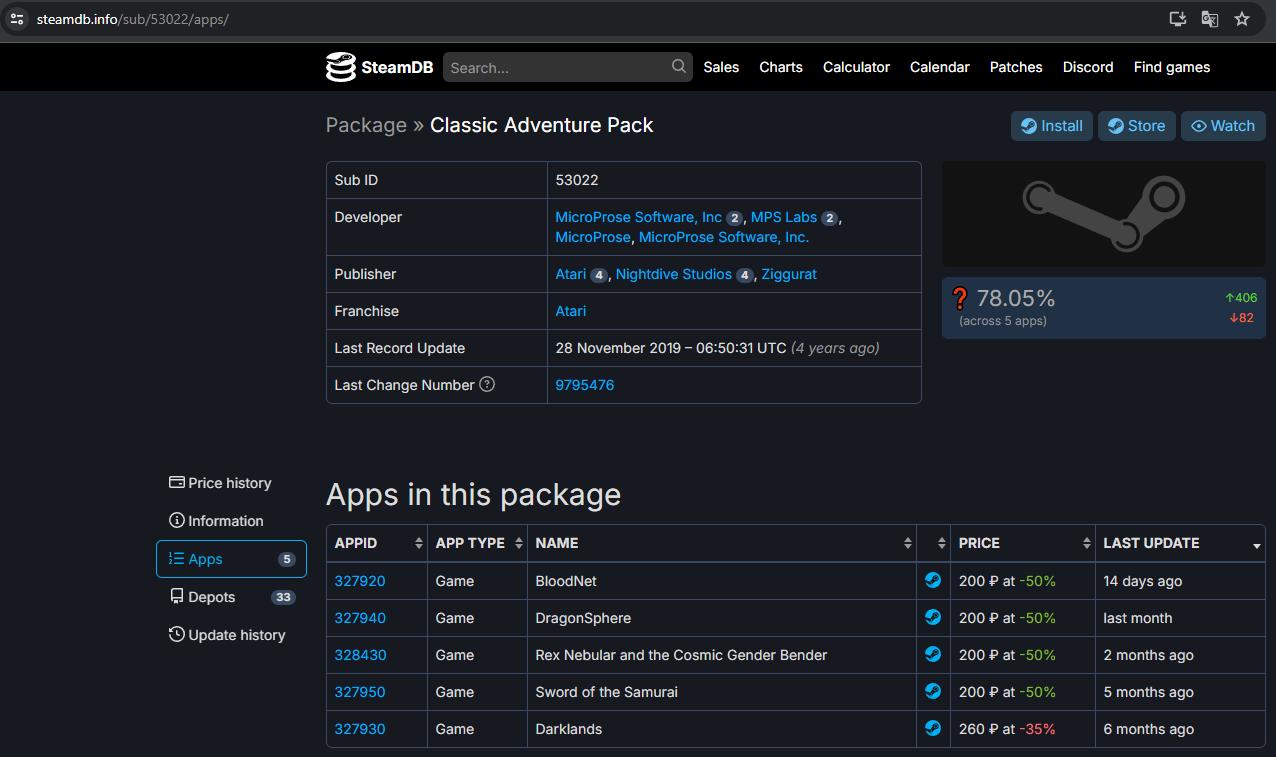This screenshot has width=1276, height=757.
Task: Open app ID 328430
Action: click(x=360, y=655)
